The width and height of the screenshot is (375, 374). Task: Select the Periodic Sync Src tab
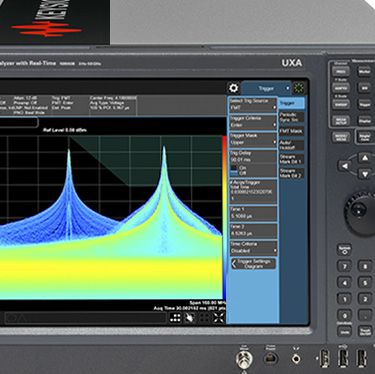pos(291,117)
